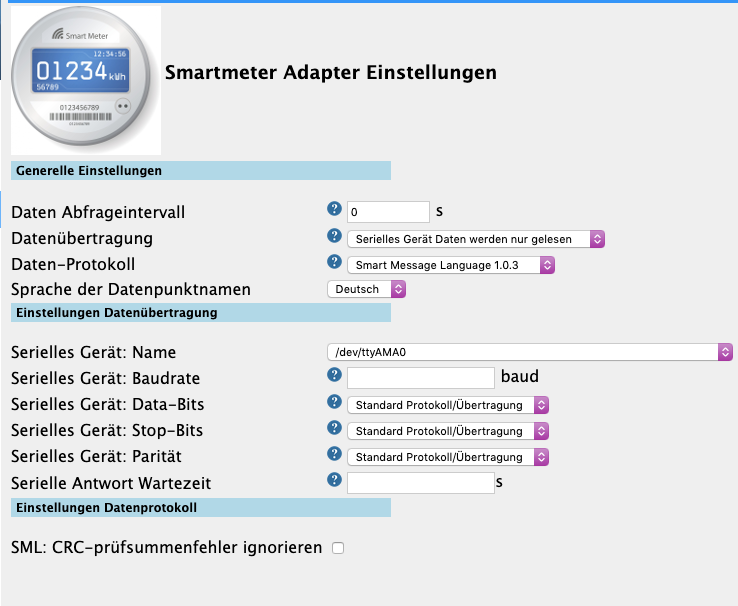Focus the Baudrate input field

point(421,378)
